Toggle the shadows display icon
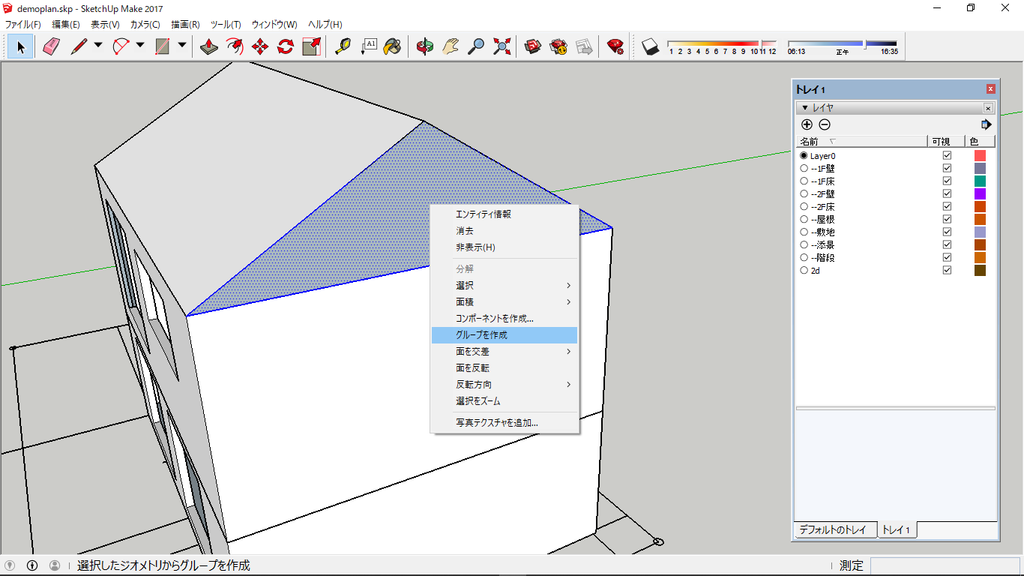1024x576 pixels. 650,46
